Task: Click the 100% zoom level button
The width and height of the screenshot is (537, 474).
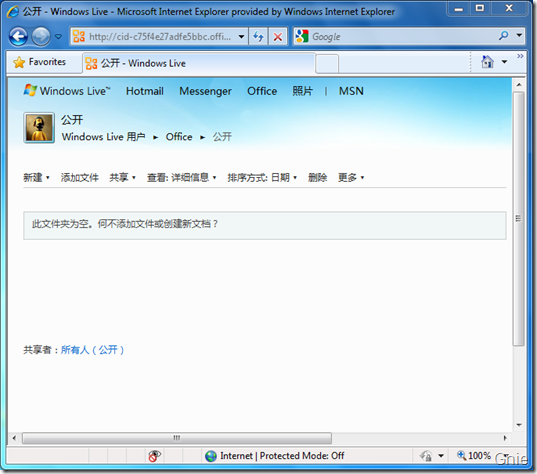Action: (x=474, y=456)
